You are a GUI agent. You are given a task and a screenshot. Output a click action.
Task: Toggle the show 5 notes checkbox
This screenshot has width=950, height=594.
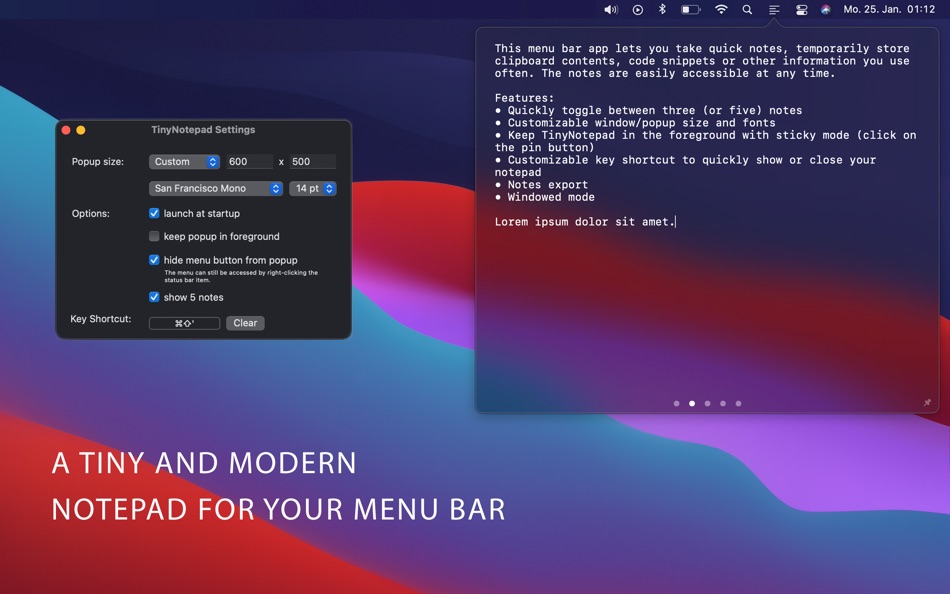coord(154,297)
